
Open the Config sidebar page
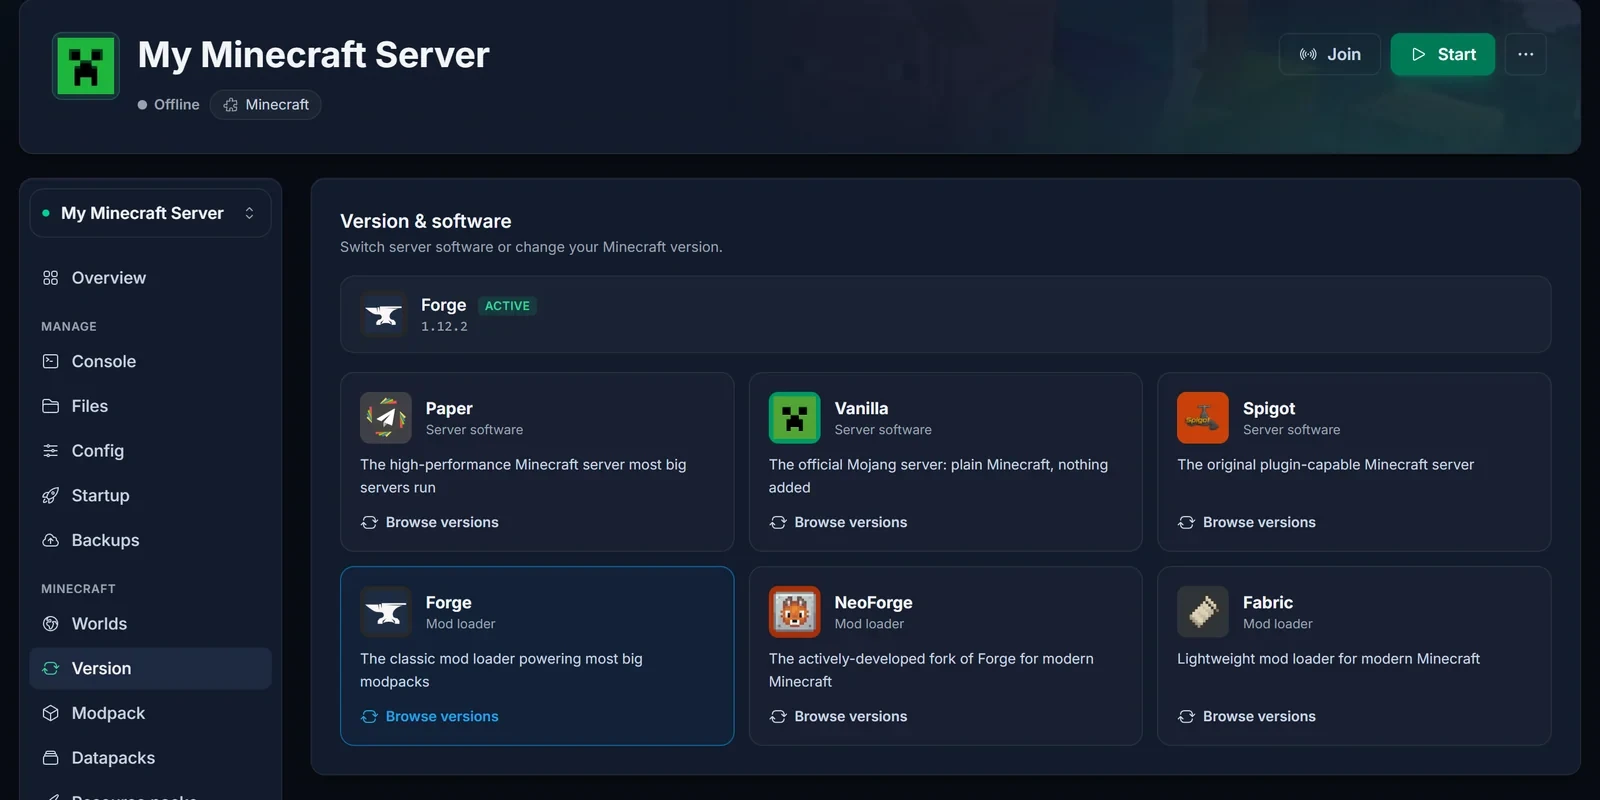click(x=151, y=451)
